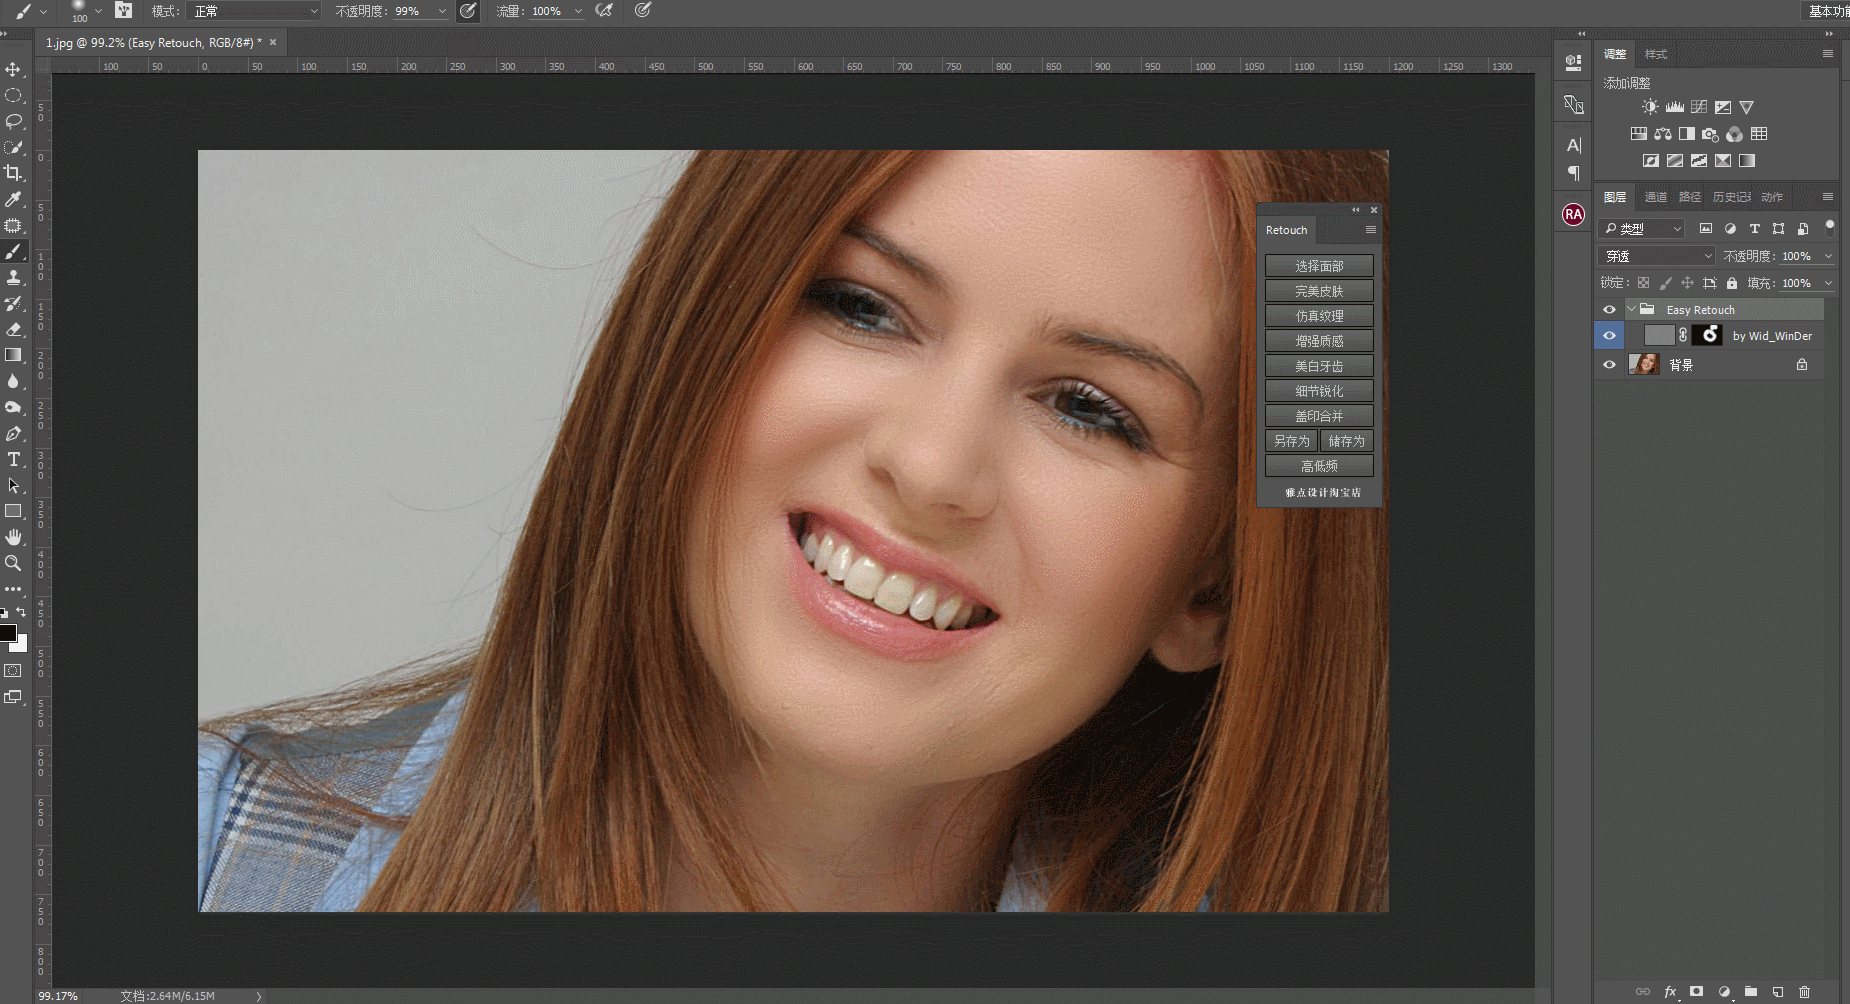Select the Crop tool
Viewport: 1850px width, 1004px height.
coord(14,171)
